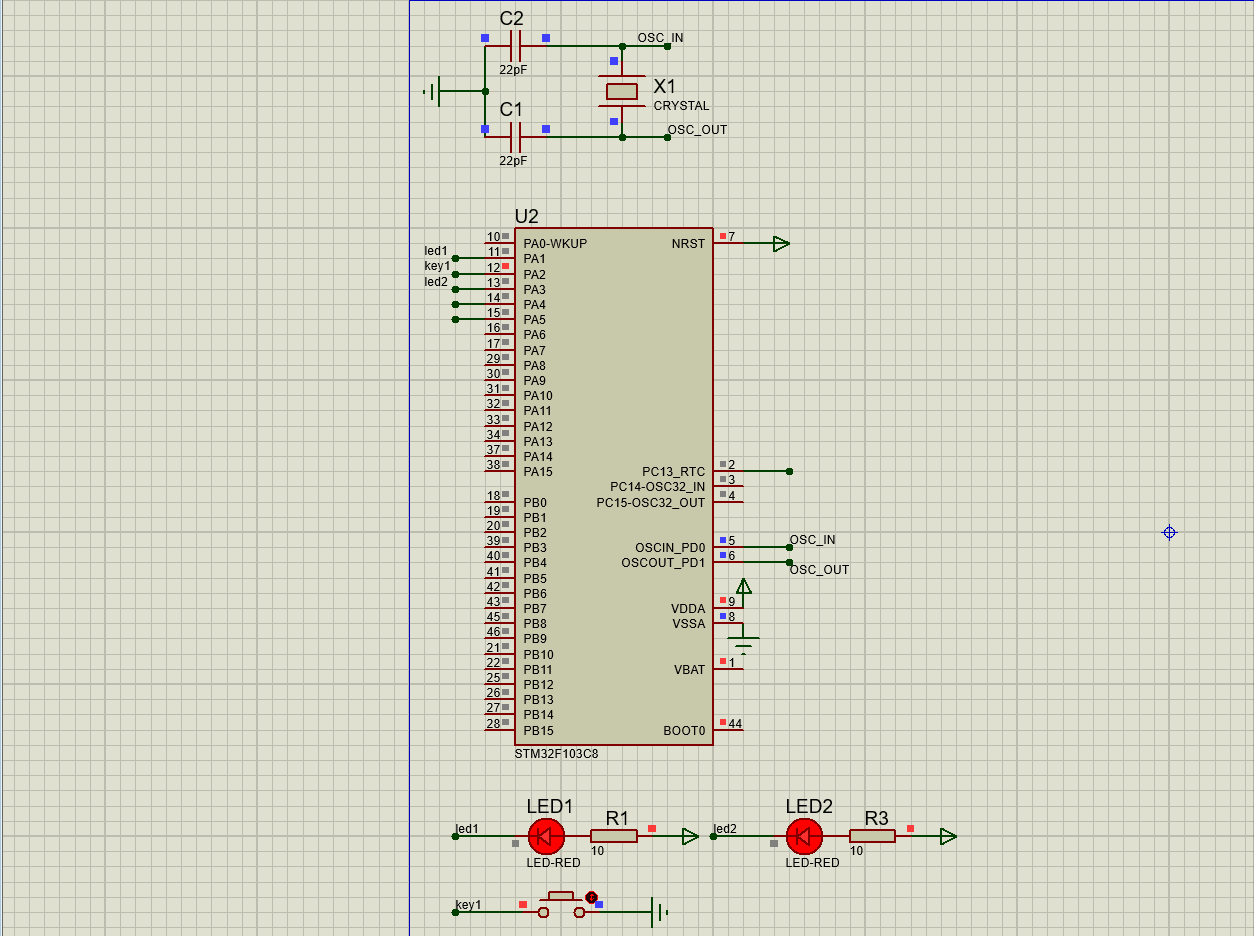
Task: Click the 22pF value under C2
Action: [513, 70]
